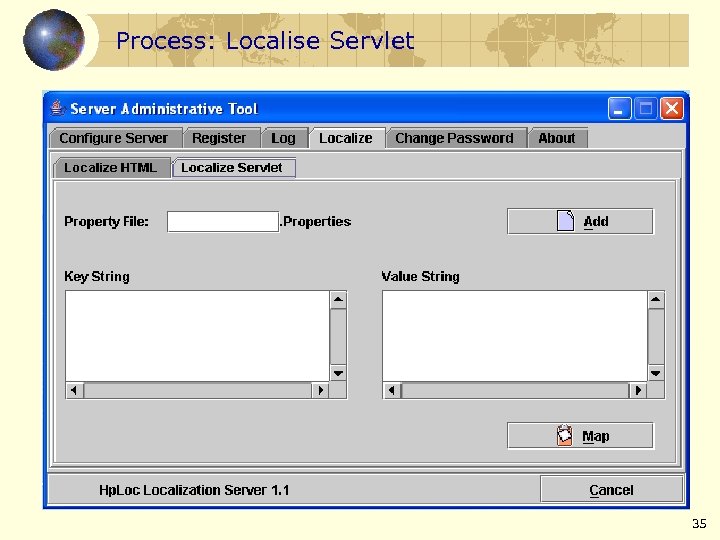Viewport: 720px width, 540px height.
Task: Open the Change Password tab
Action: (x=456, y=138)
